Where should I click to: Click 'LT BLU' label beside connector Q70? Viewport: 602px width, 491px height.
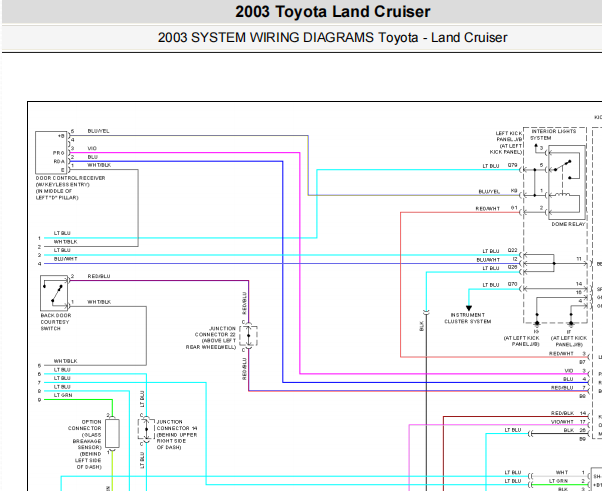point(491,285)
